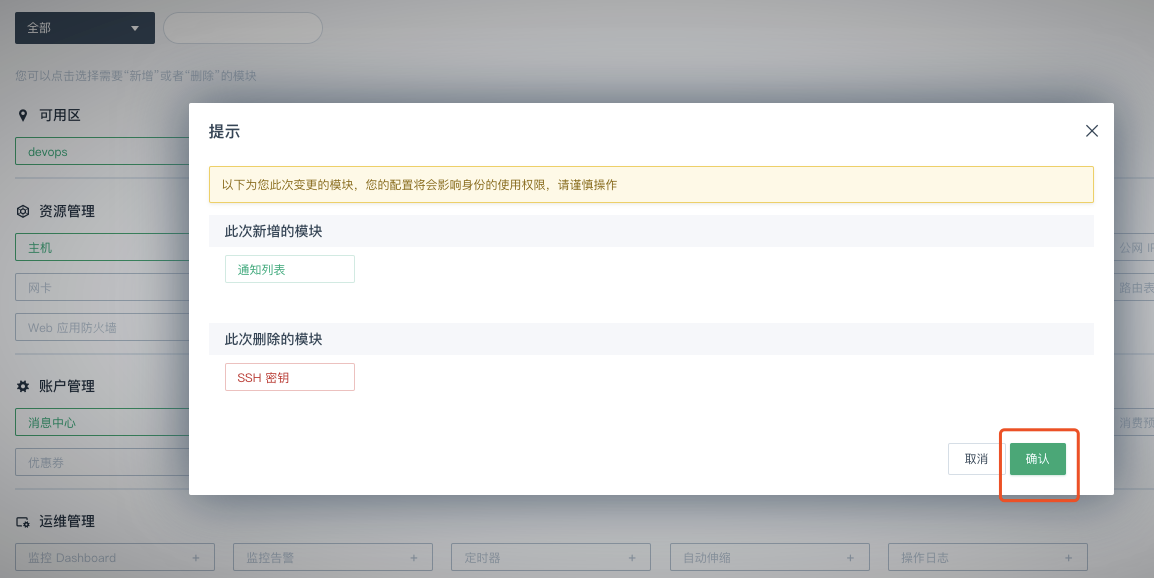Screen dimensions: 1154x578
Task: Select the 通知列表 added module tag
Action: (290, 269)
